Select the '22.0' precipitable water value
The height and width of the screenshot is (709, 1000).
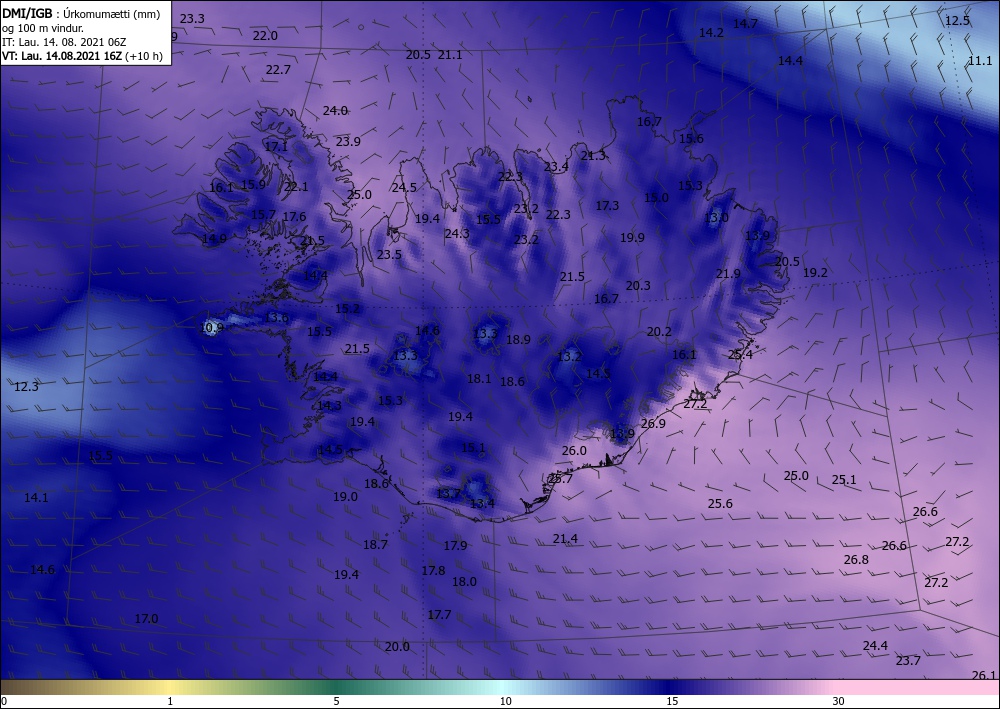[x=265, y=36]
